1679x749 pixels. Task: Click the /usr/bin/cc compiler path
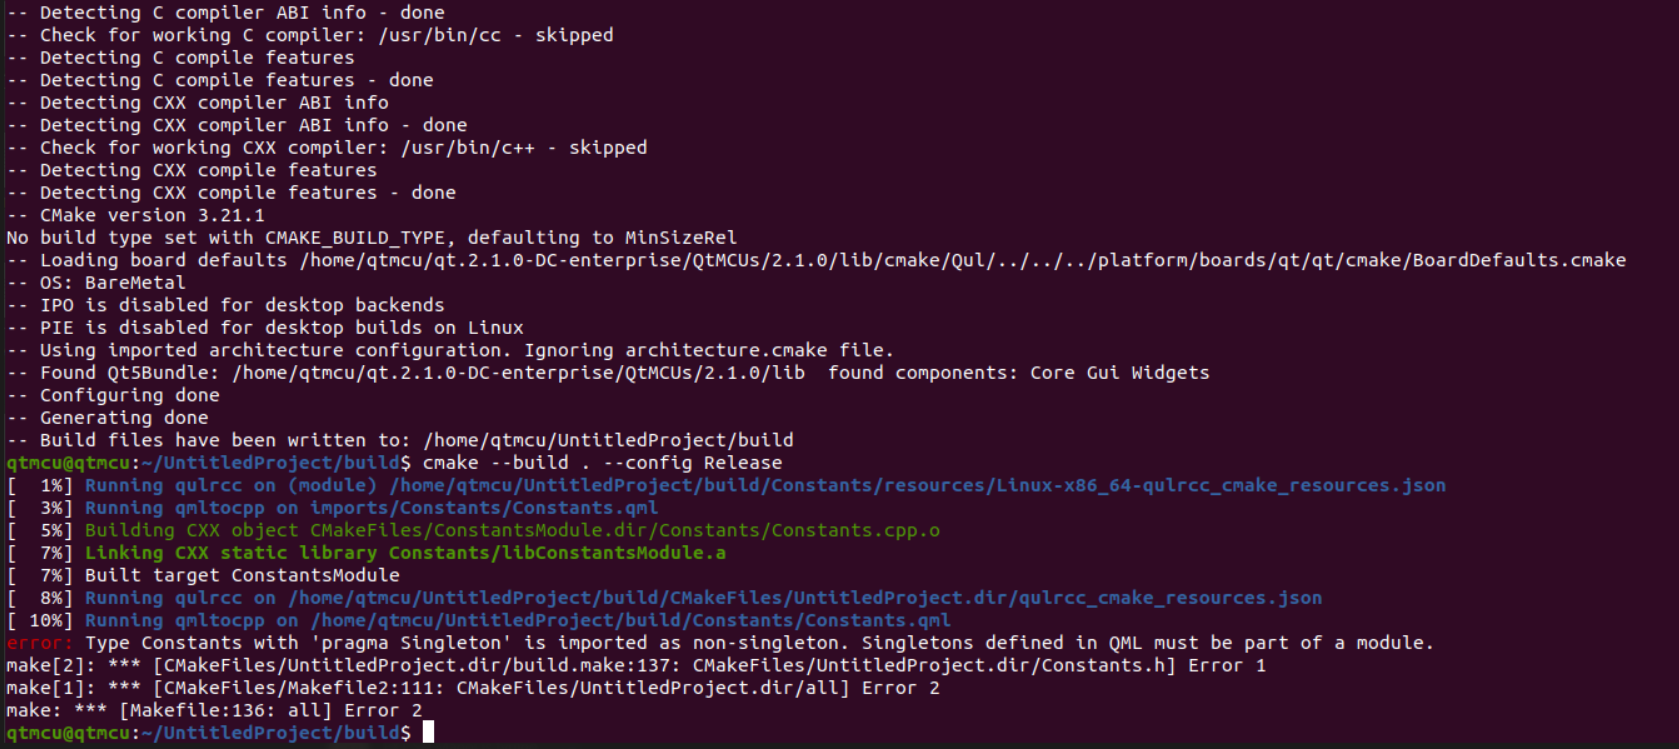coord(439,36)
